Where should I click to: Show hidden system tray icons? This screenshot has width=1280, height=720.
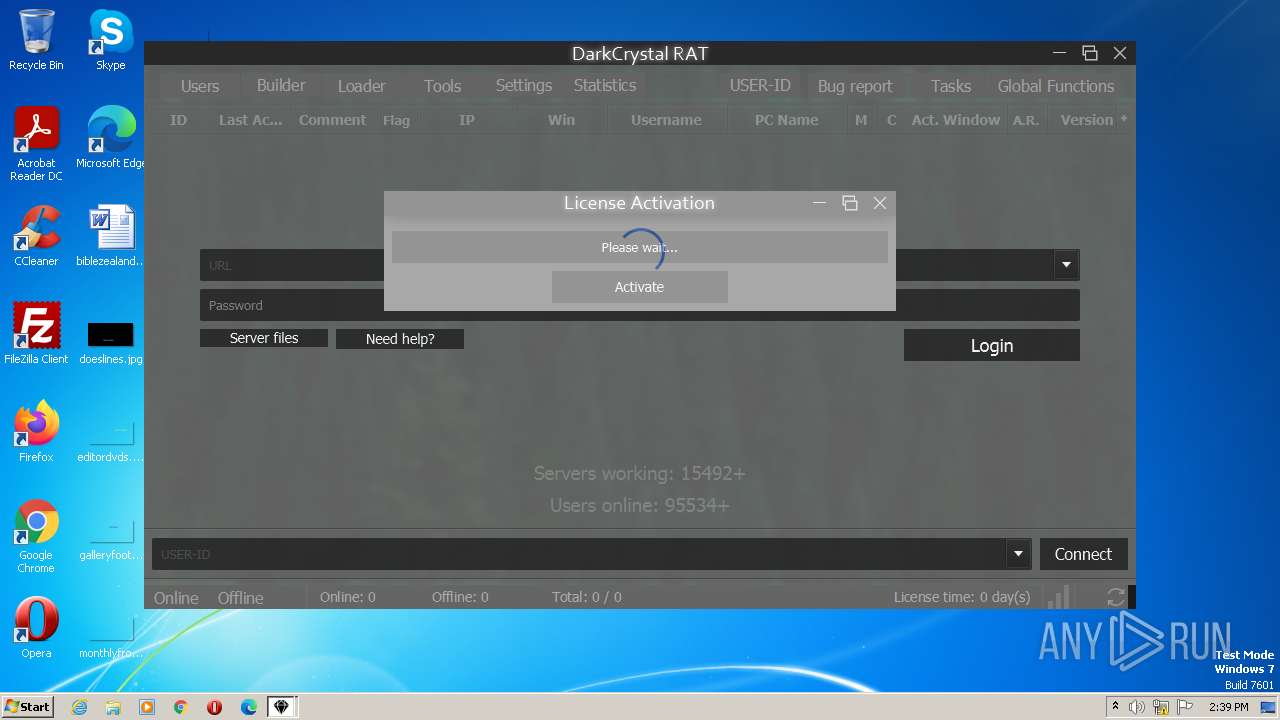(x=1115, y=707)
